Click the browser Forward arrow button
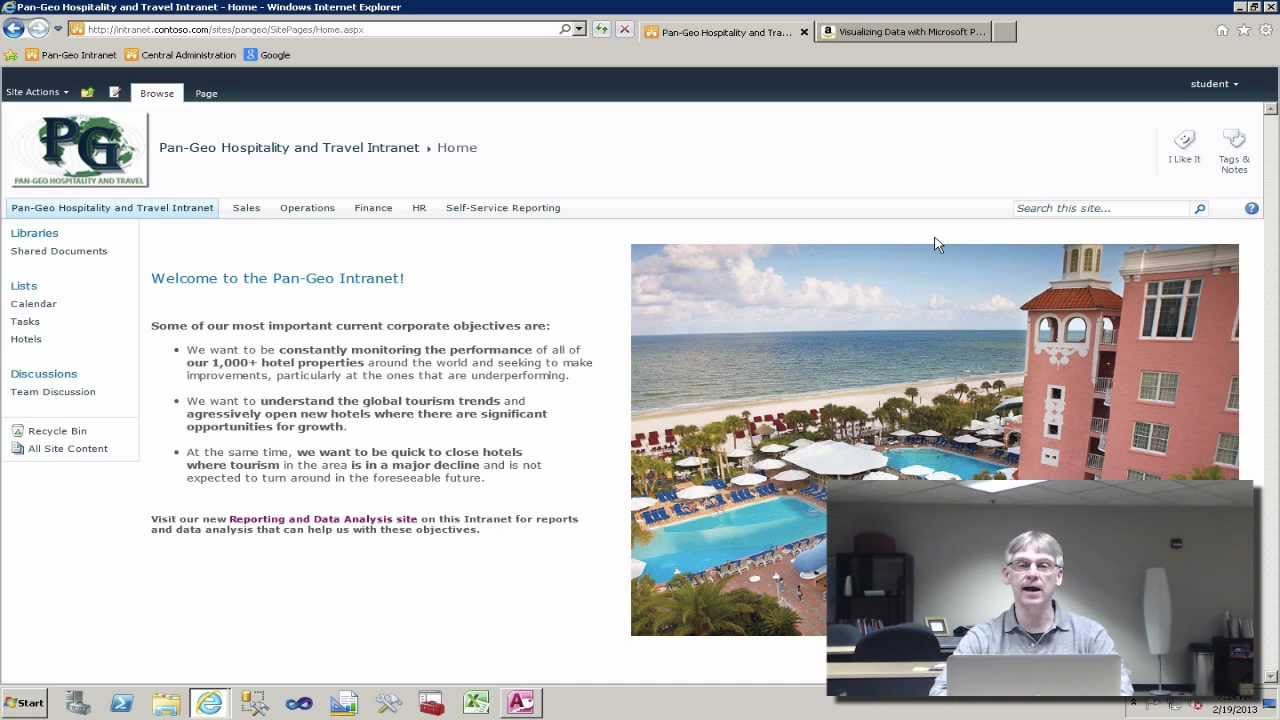 coord(38,29)
